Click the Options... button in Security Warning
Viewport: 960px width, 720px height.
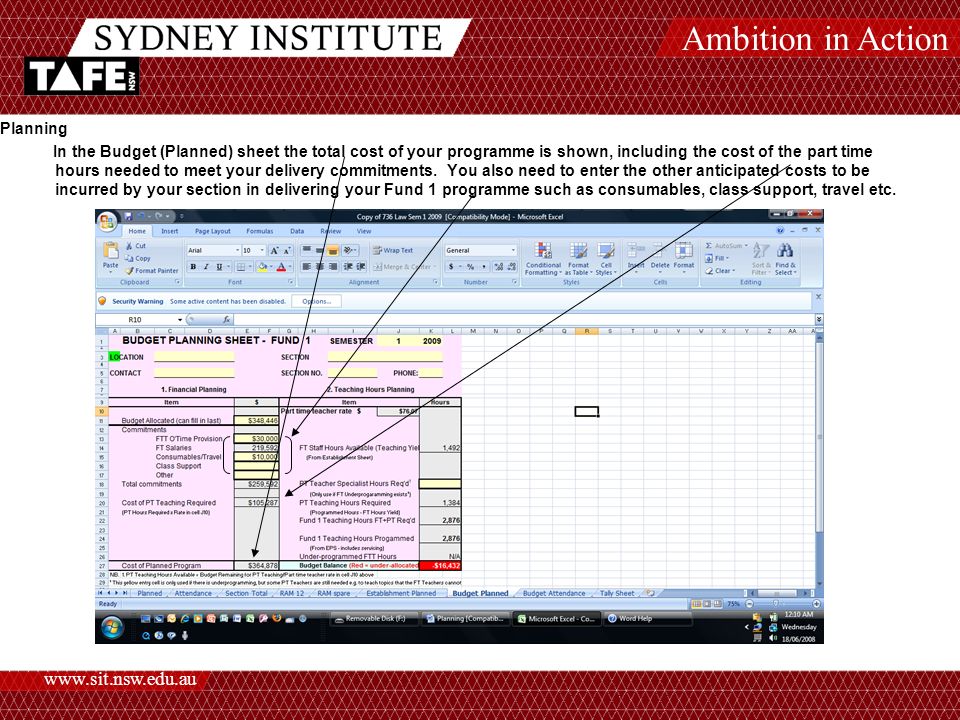click(x=317, y=301)
